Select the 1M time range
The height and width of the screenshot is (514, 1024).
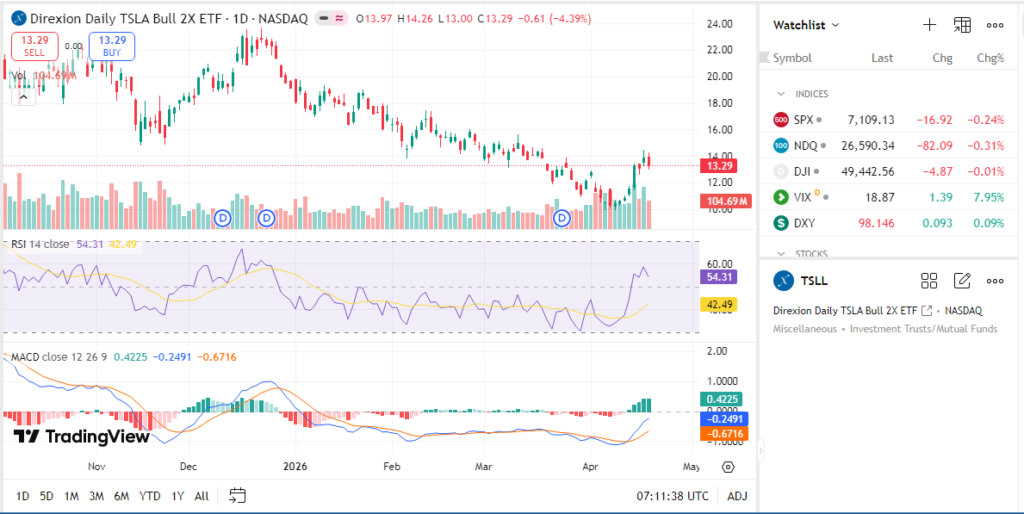pyautogui.click(x=71, y=496)
